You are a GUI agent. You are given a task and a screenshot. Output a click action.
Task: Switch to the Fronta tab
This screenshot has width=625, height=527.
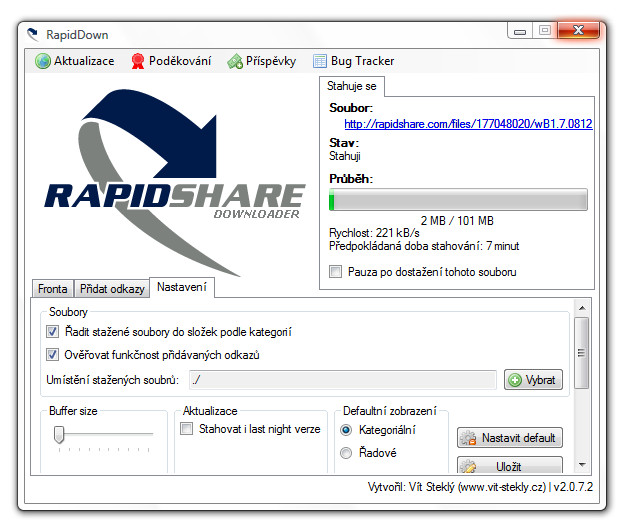point(53,289)
